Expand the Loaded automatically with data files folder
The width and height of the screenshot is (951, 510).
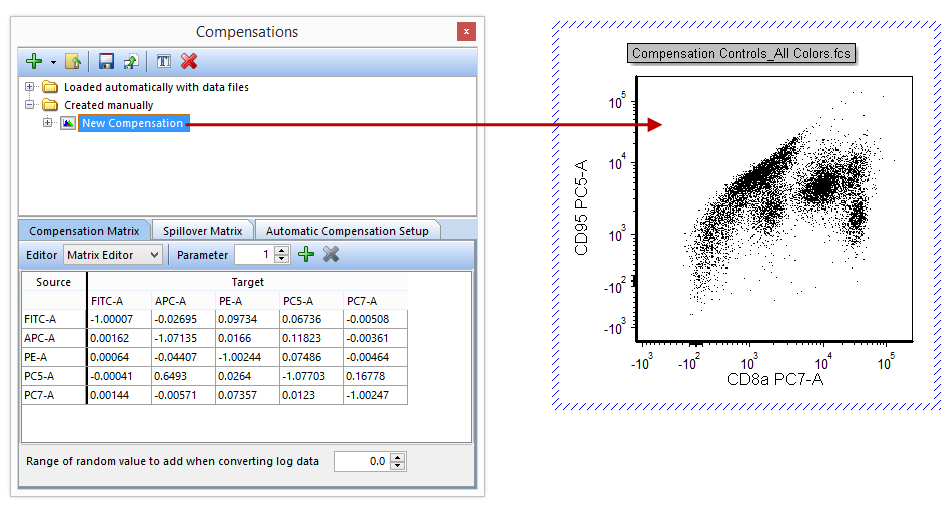[30, 87]
